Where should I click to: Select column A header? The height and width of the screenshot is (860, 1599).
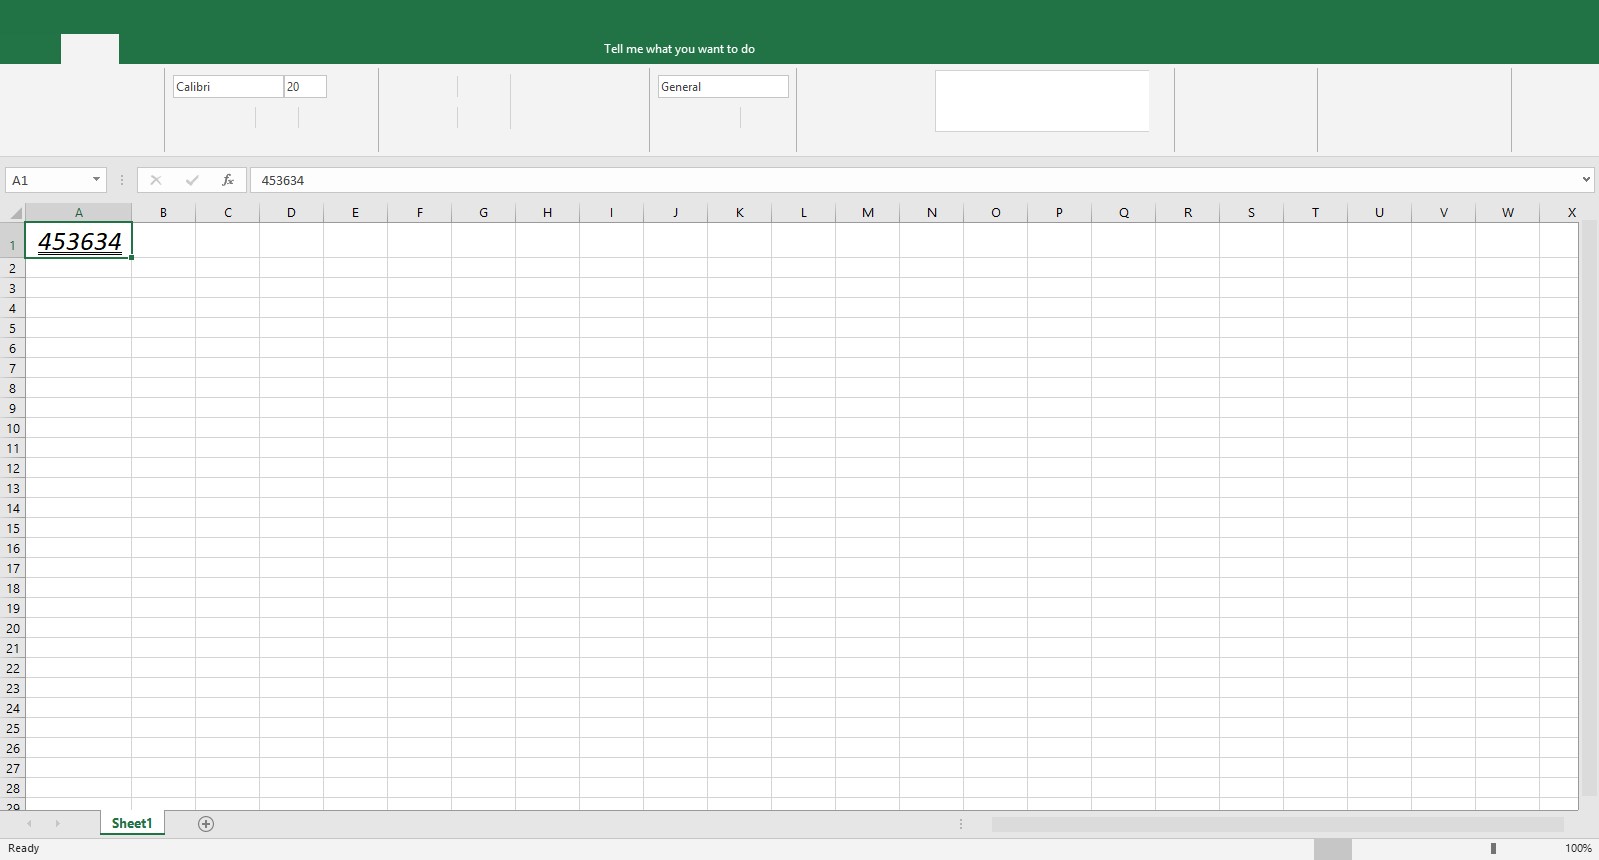point(78,213)
